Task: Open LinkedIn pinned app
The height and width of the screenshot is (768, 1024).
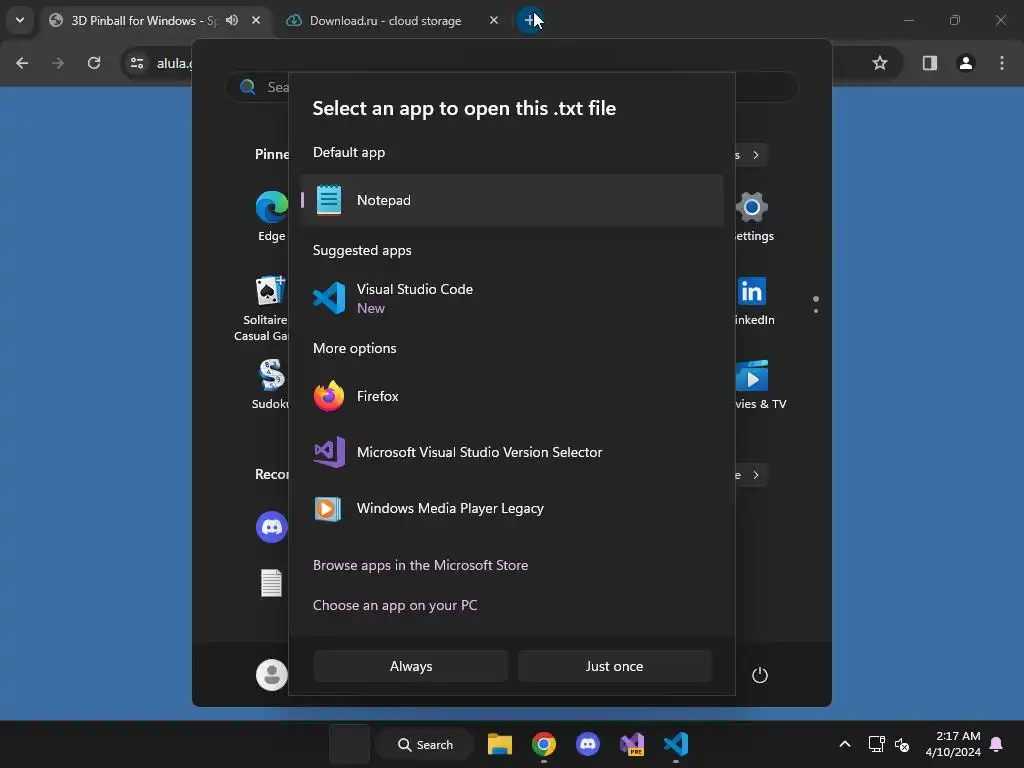Action: [x=752, y=300]
